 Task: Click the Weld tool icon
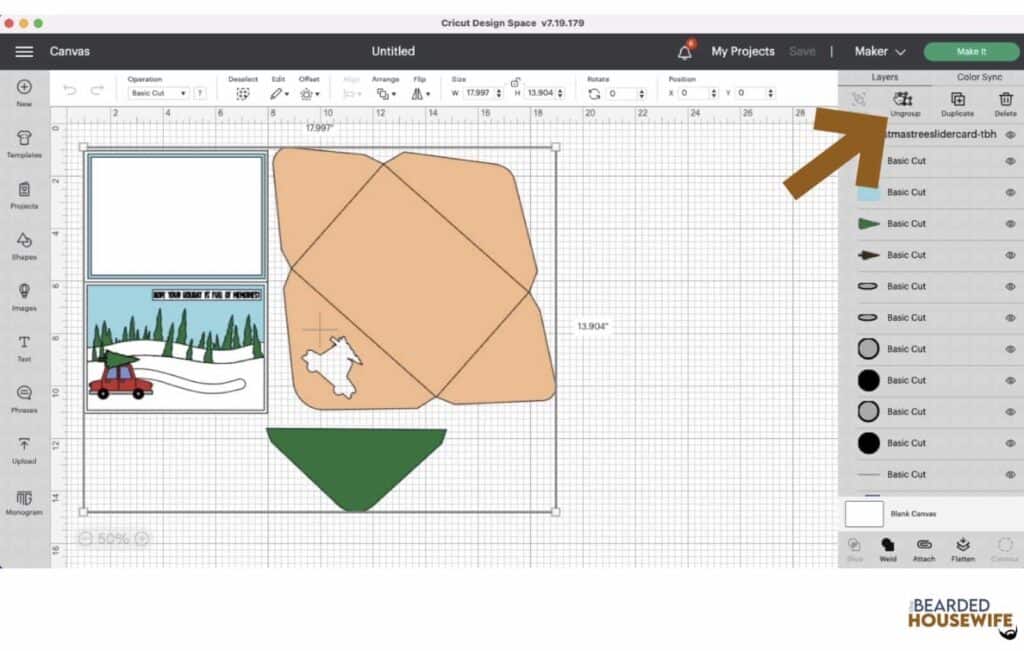(x=887, y=548)
